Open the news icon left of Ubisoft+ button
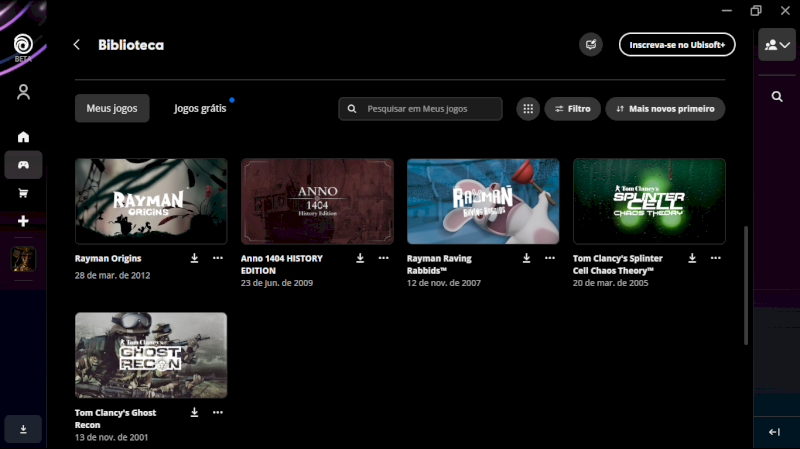 coord(591,44)
